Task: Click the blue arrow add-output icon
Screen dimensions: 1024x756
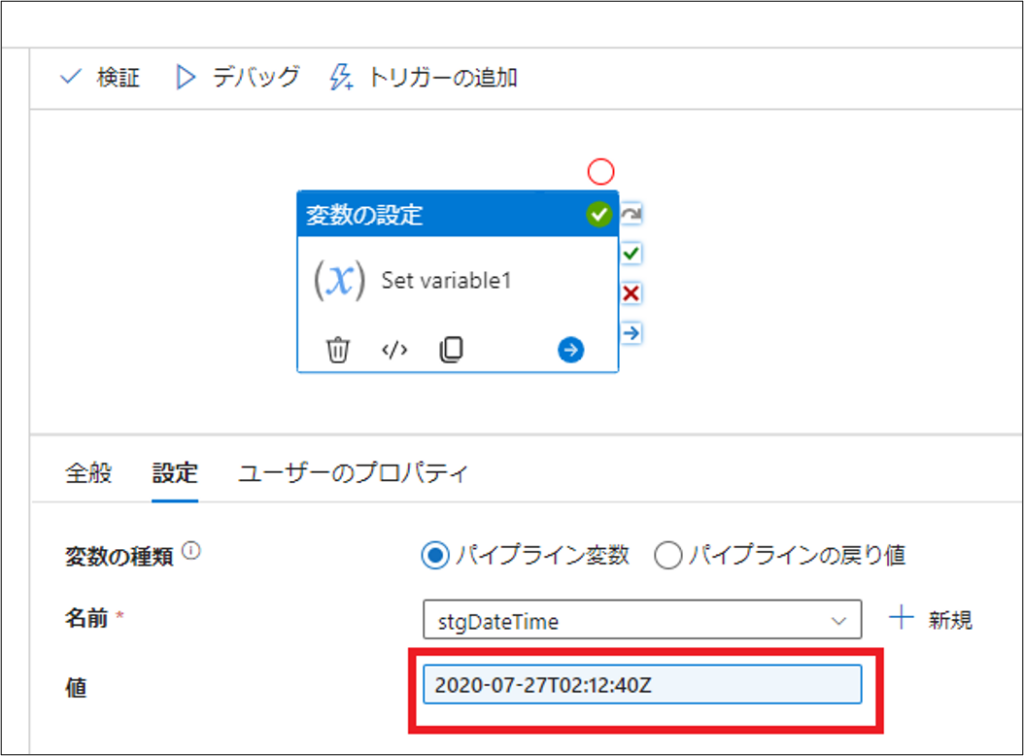Action: point(571,350)
